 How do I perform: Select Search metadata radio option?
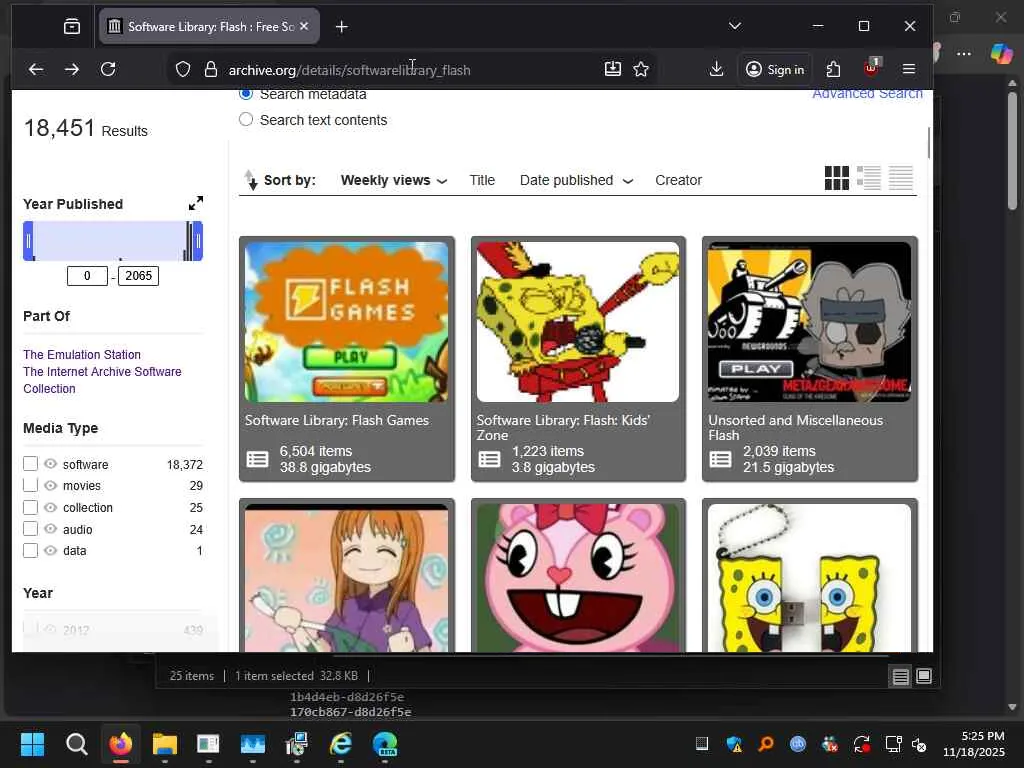pos(246,94)
